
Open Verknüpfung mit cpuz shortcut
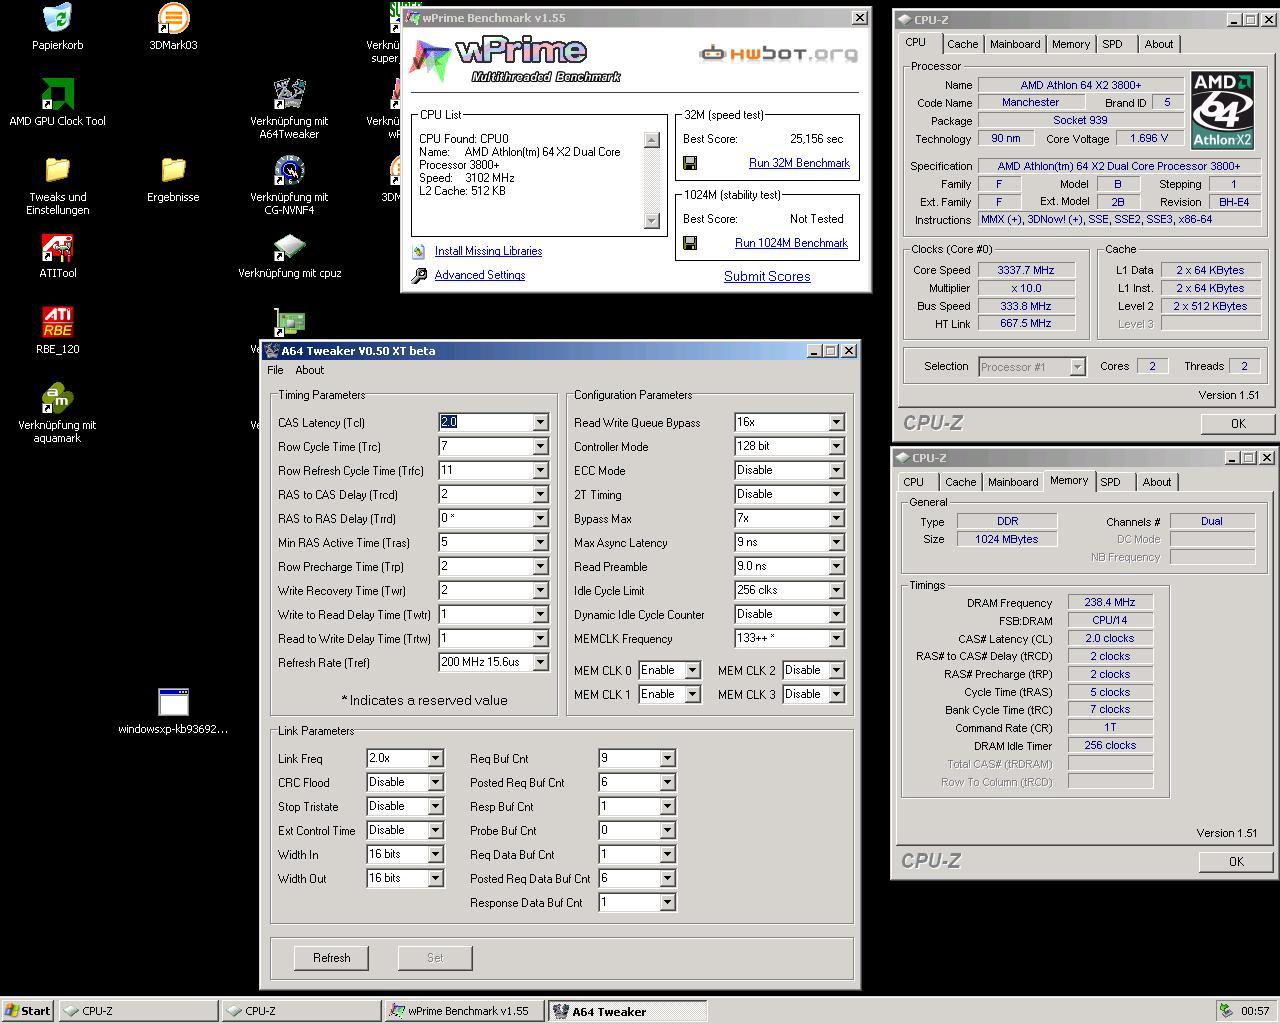point(289,246)
